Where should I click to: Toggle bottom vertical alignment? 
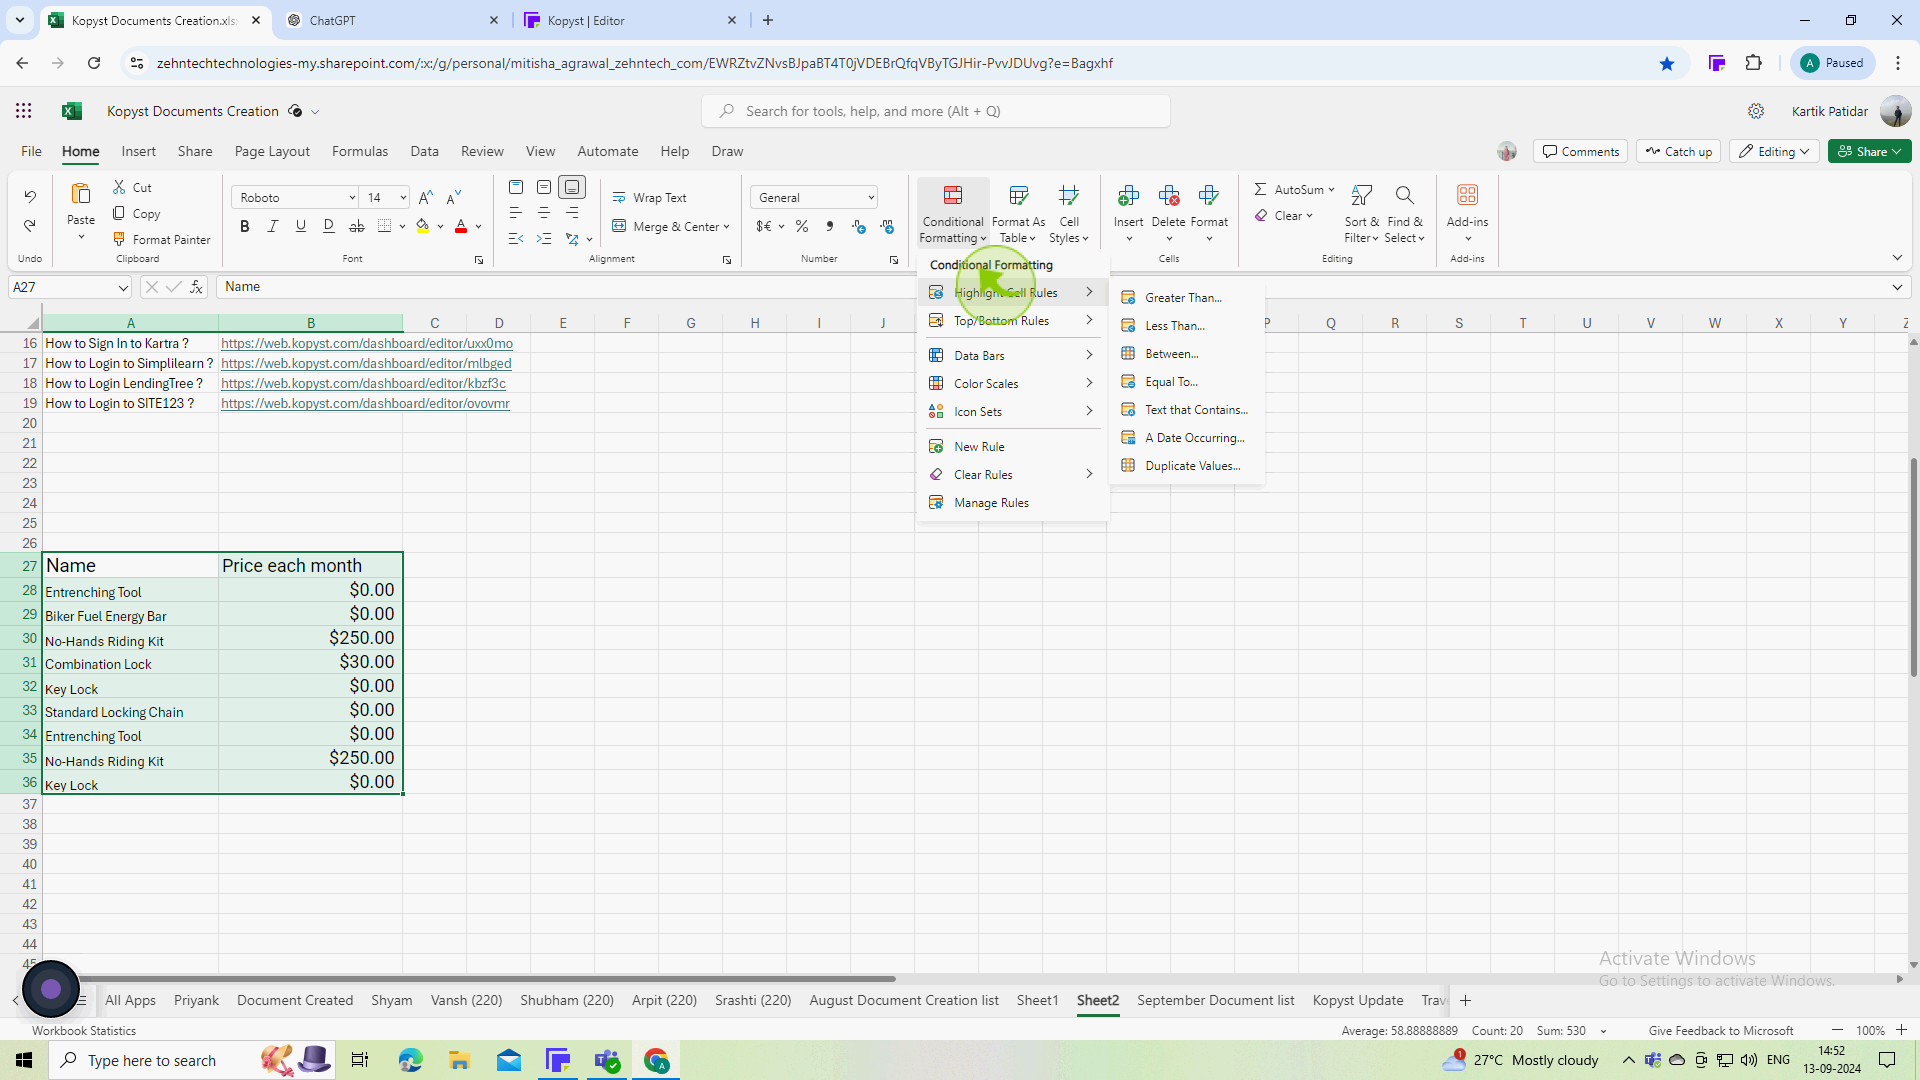tap(572, 187)
